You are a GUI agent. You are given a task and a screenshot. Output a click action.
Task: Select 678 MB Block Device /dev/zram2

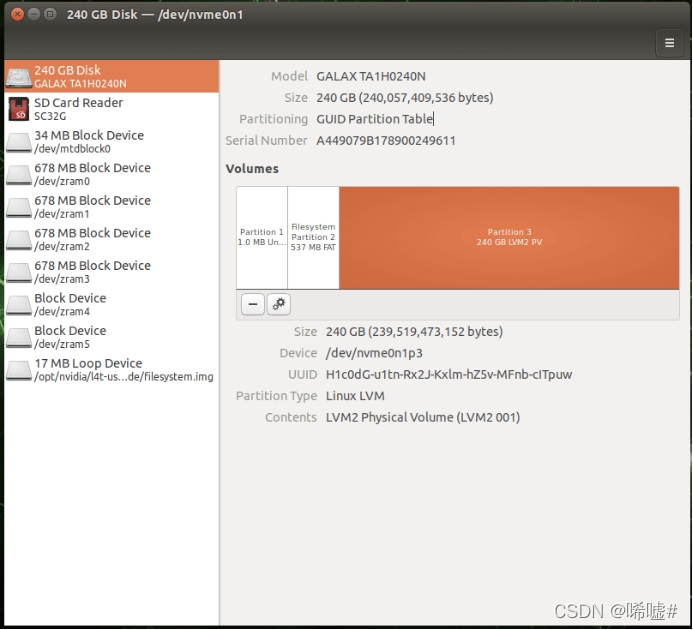(111, 239)
